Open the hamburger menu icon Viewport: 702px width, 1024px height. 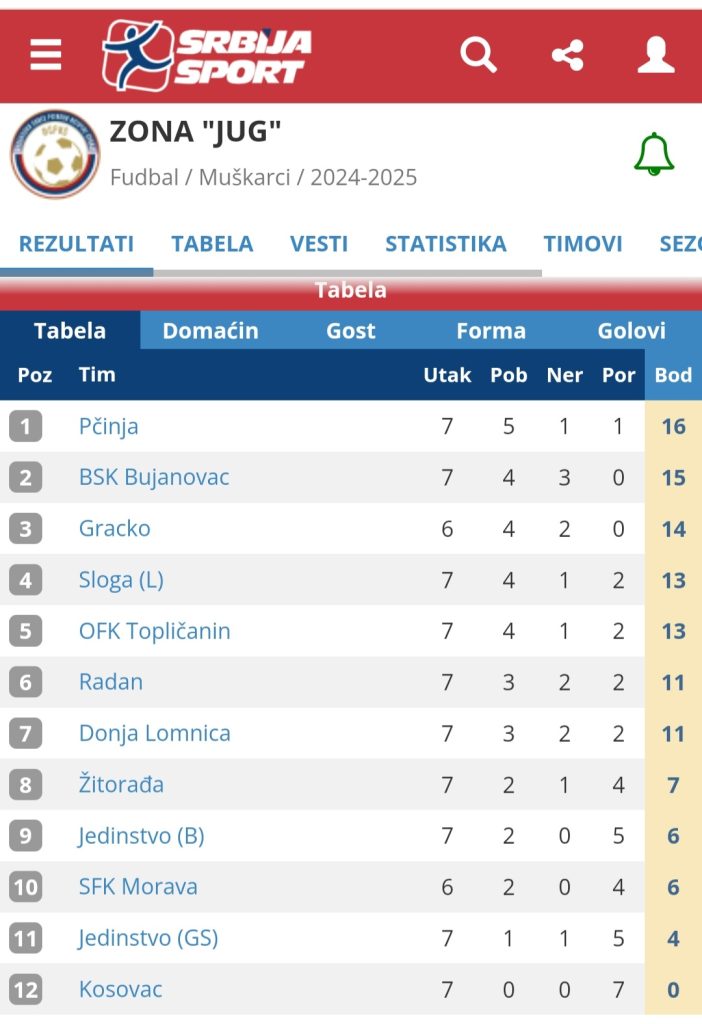(x=46, y=55)
